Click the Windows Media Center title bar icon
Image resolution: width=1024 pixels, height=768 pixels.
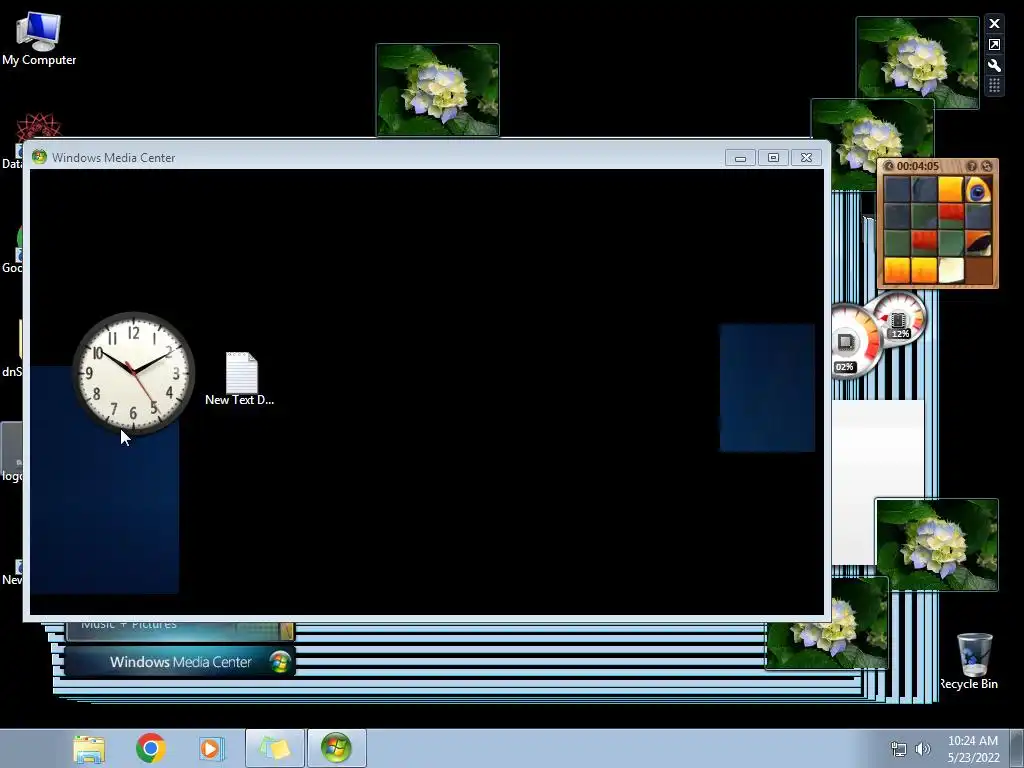tap(39, 157)
